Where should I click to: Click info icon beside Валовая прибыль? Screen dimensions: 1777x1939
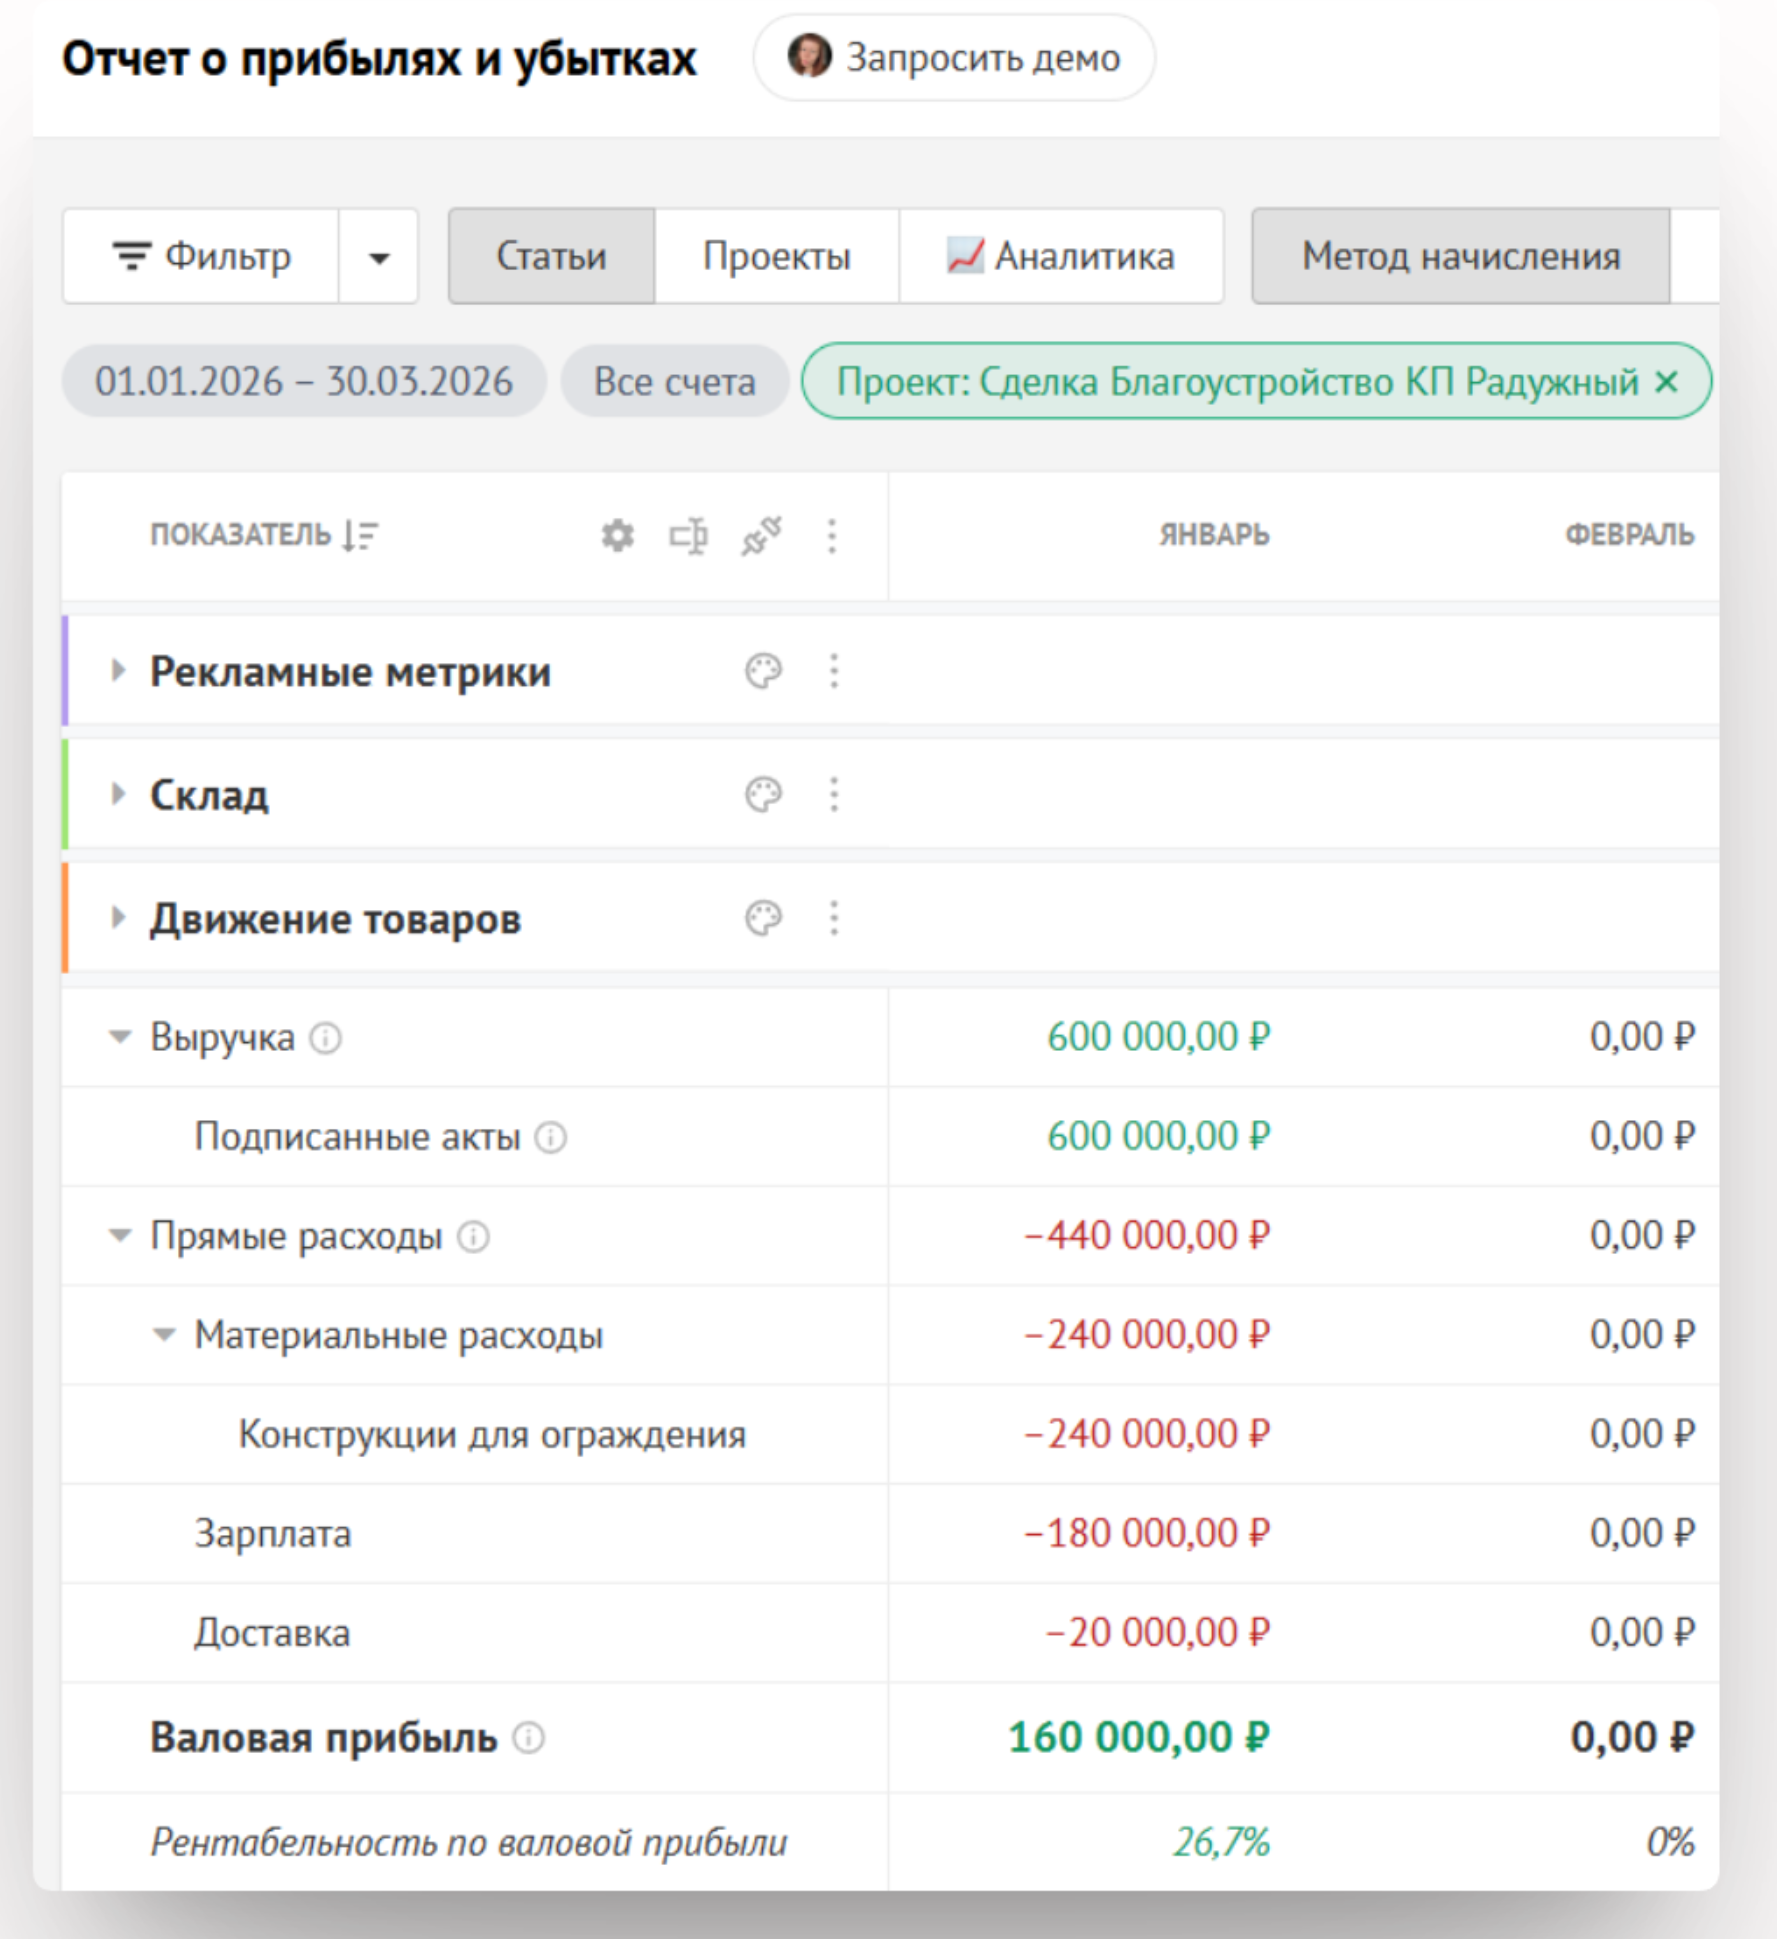pos(528,1738)
